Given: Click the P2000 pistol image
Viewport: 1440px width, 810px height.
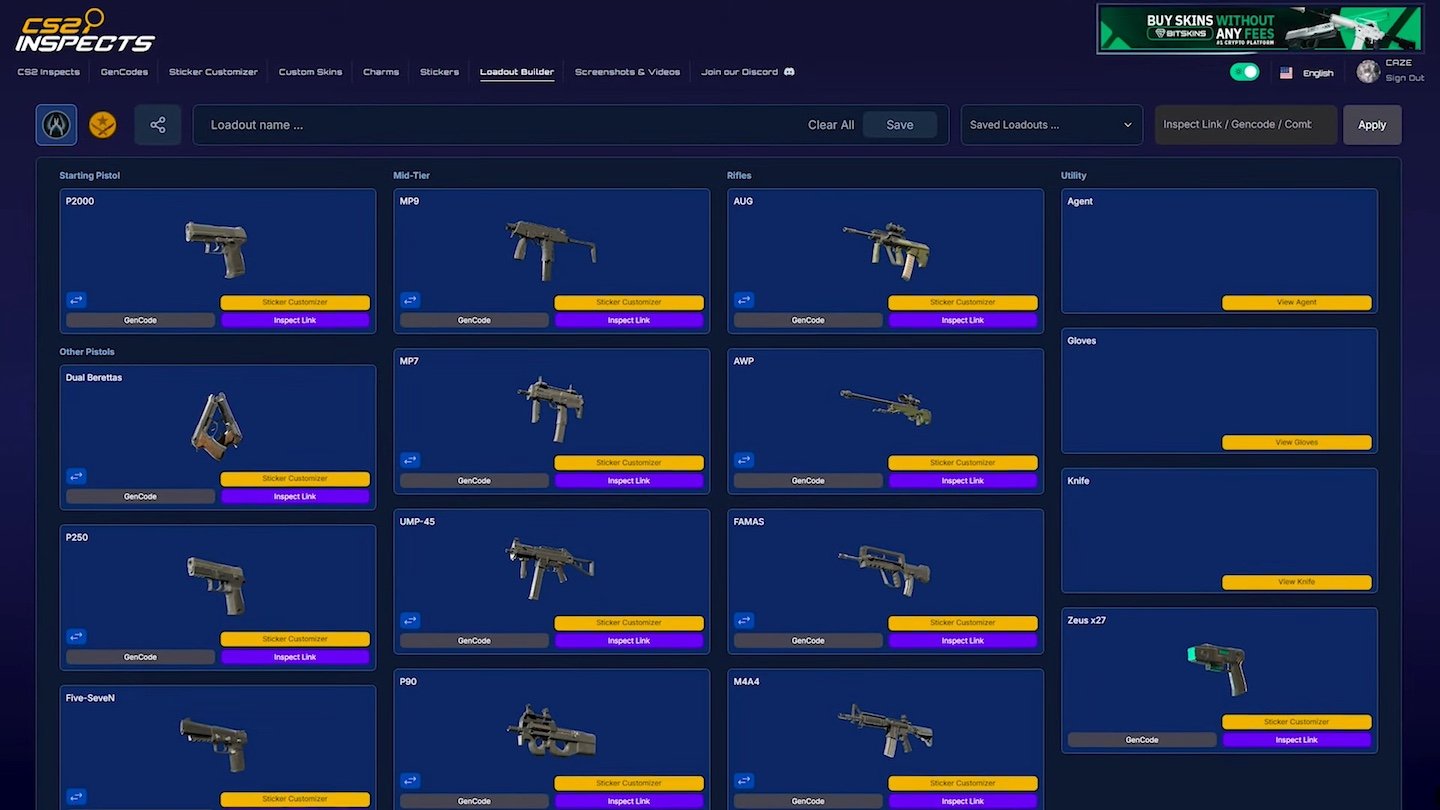Looking at the screenshot, I should tap(217, 249).
